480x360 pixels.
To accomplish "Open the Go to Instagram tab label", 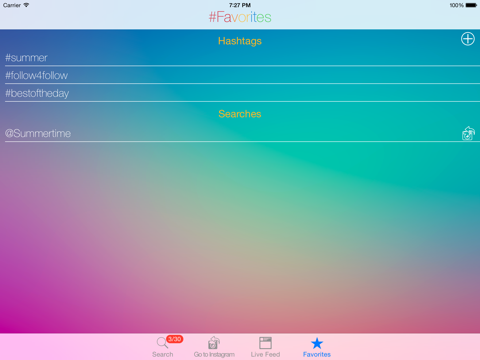I will (x=214, y=354).
